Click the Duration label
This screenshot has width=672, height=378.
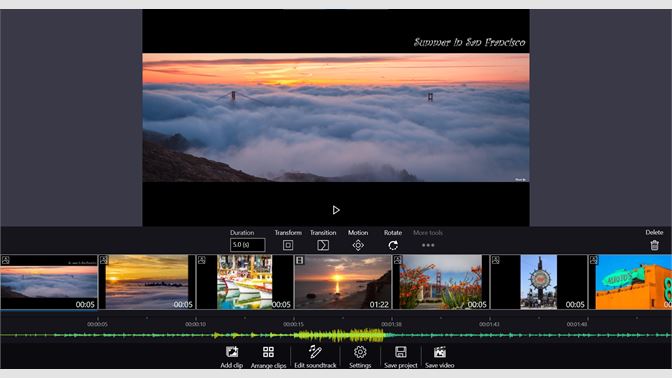(x=242, y=232)
